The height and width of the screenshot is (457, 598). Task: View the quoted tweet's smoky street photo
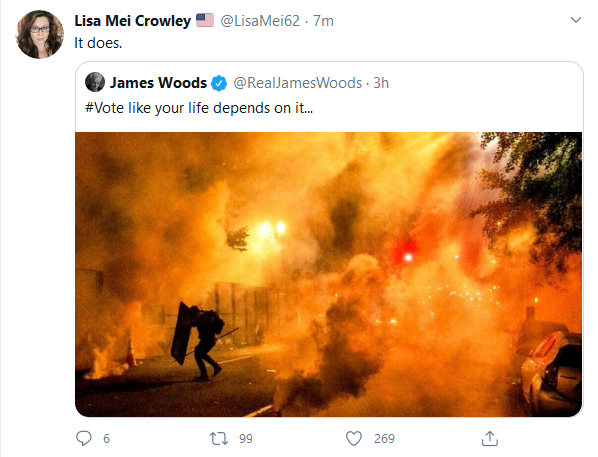point(329,274)
